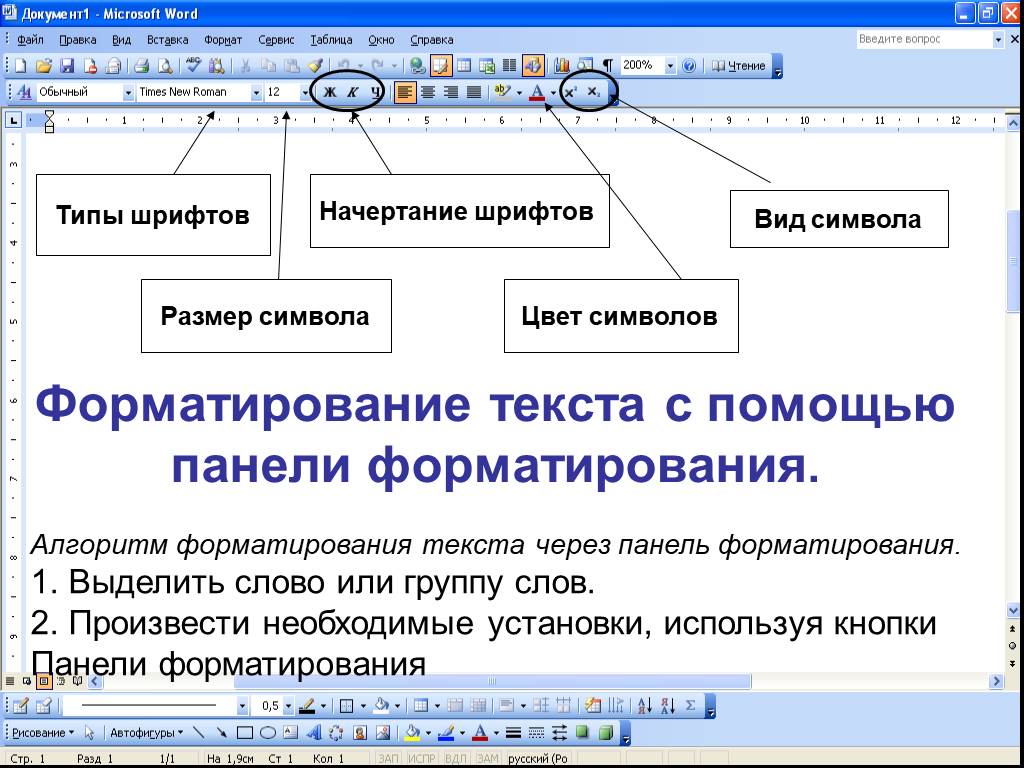This screenshot has width=1024, height=768.
Task: Run the ABC spelling check
Action: (x=193, y=65)
